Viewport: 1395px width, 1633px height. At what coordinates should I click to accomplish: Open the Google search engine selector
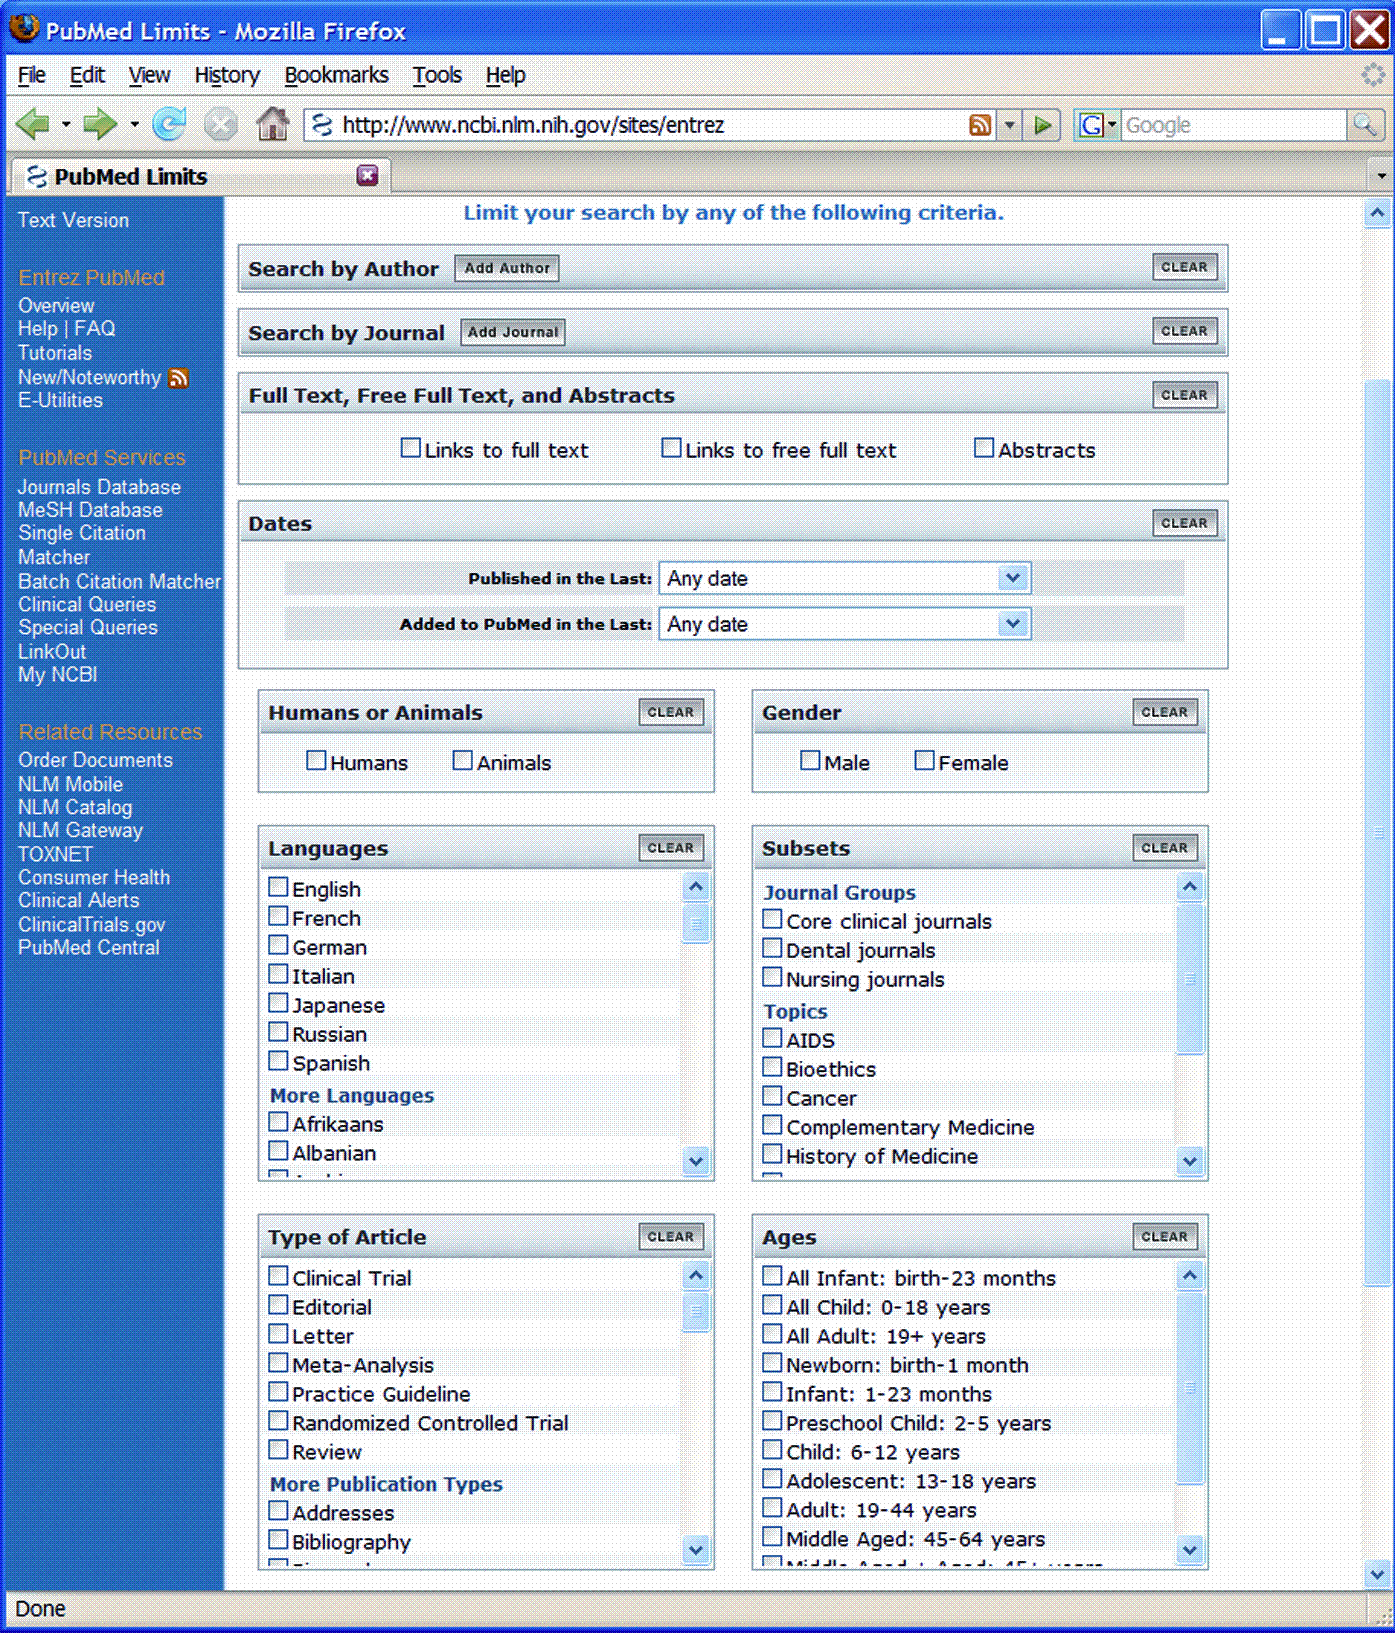point(1097,125)
